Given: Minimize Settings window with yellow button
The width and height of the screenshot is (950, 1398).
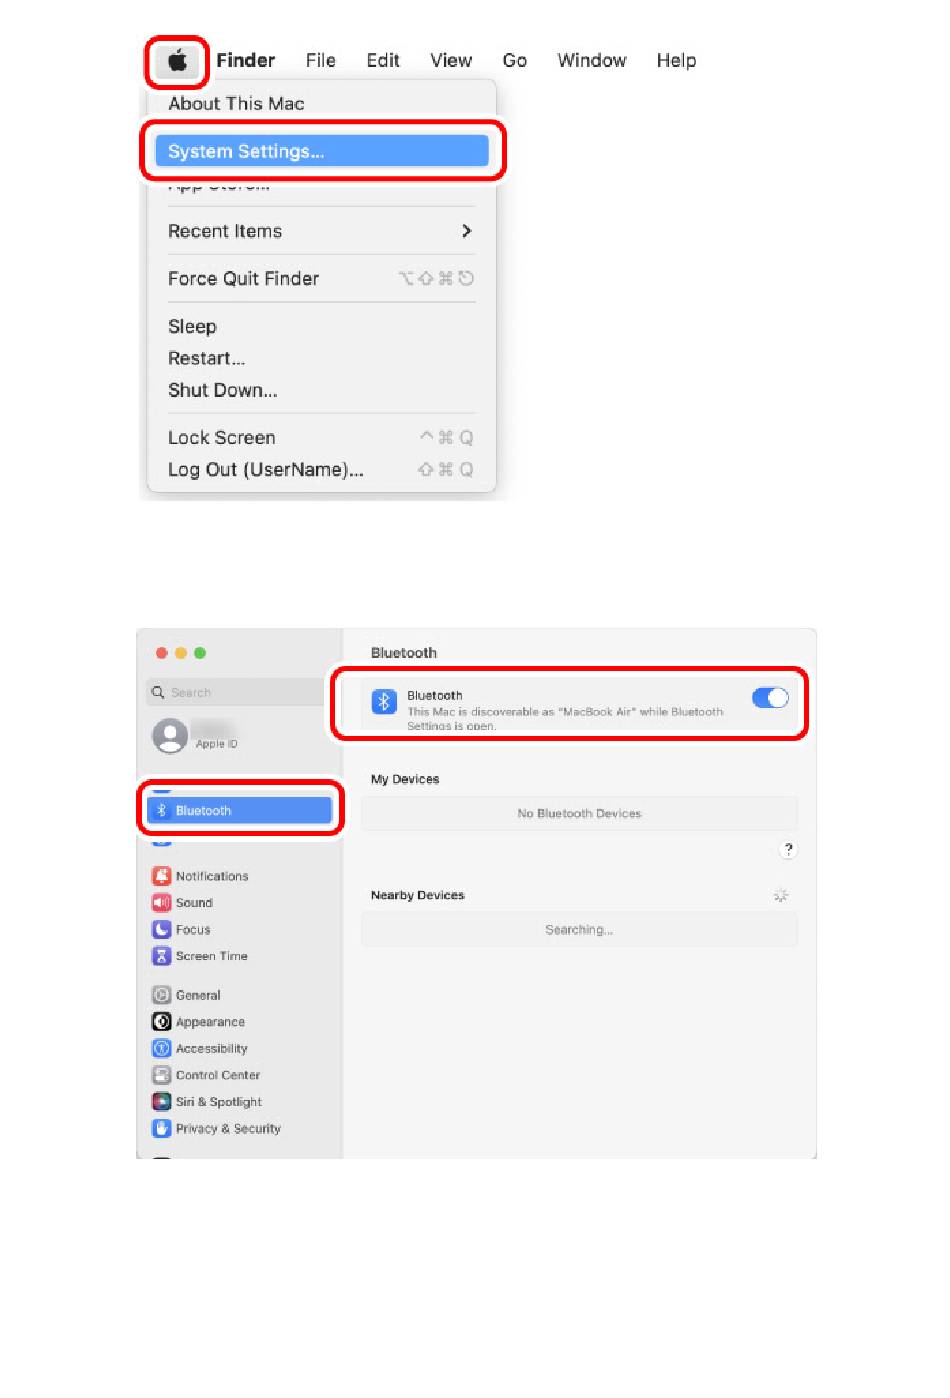Looking at the screenshot, I should [181, 653].
